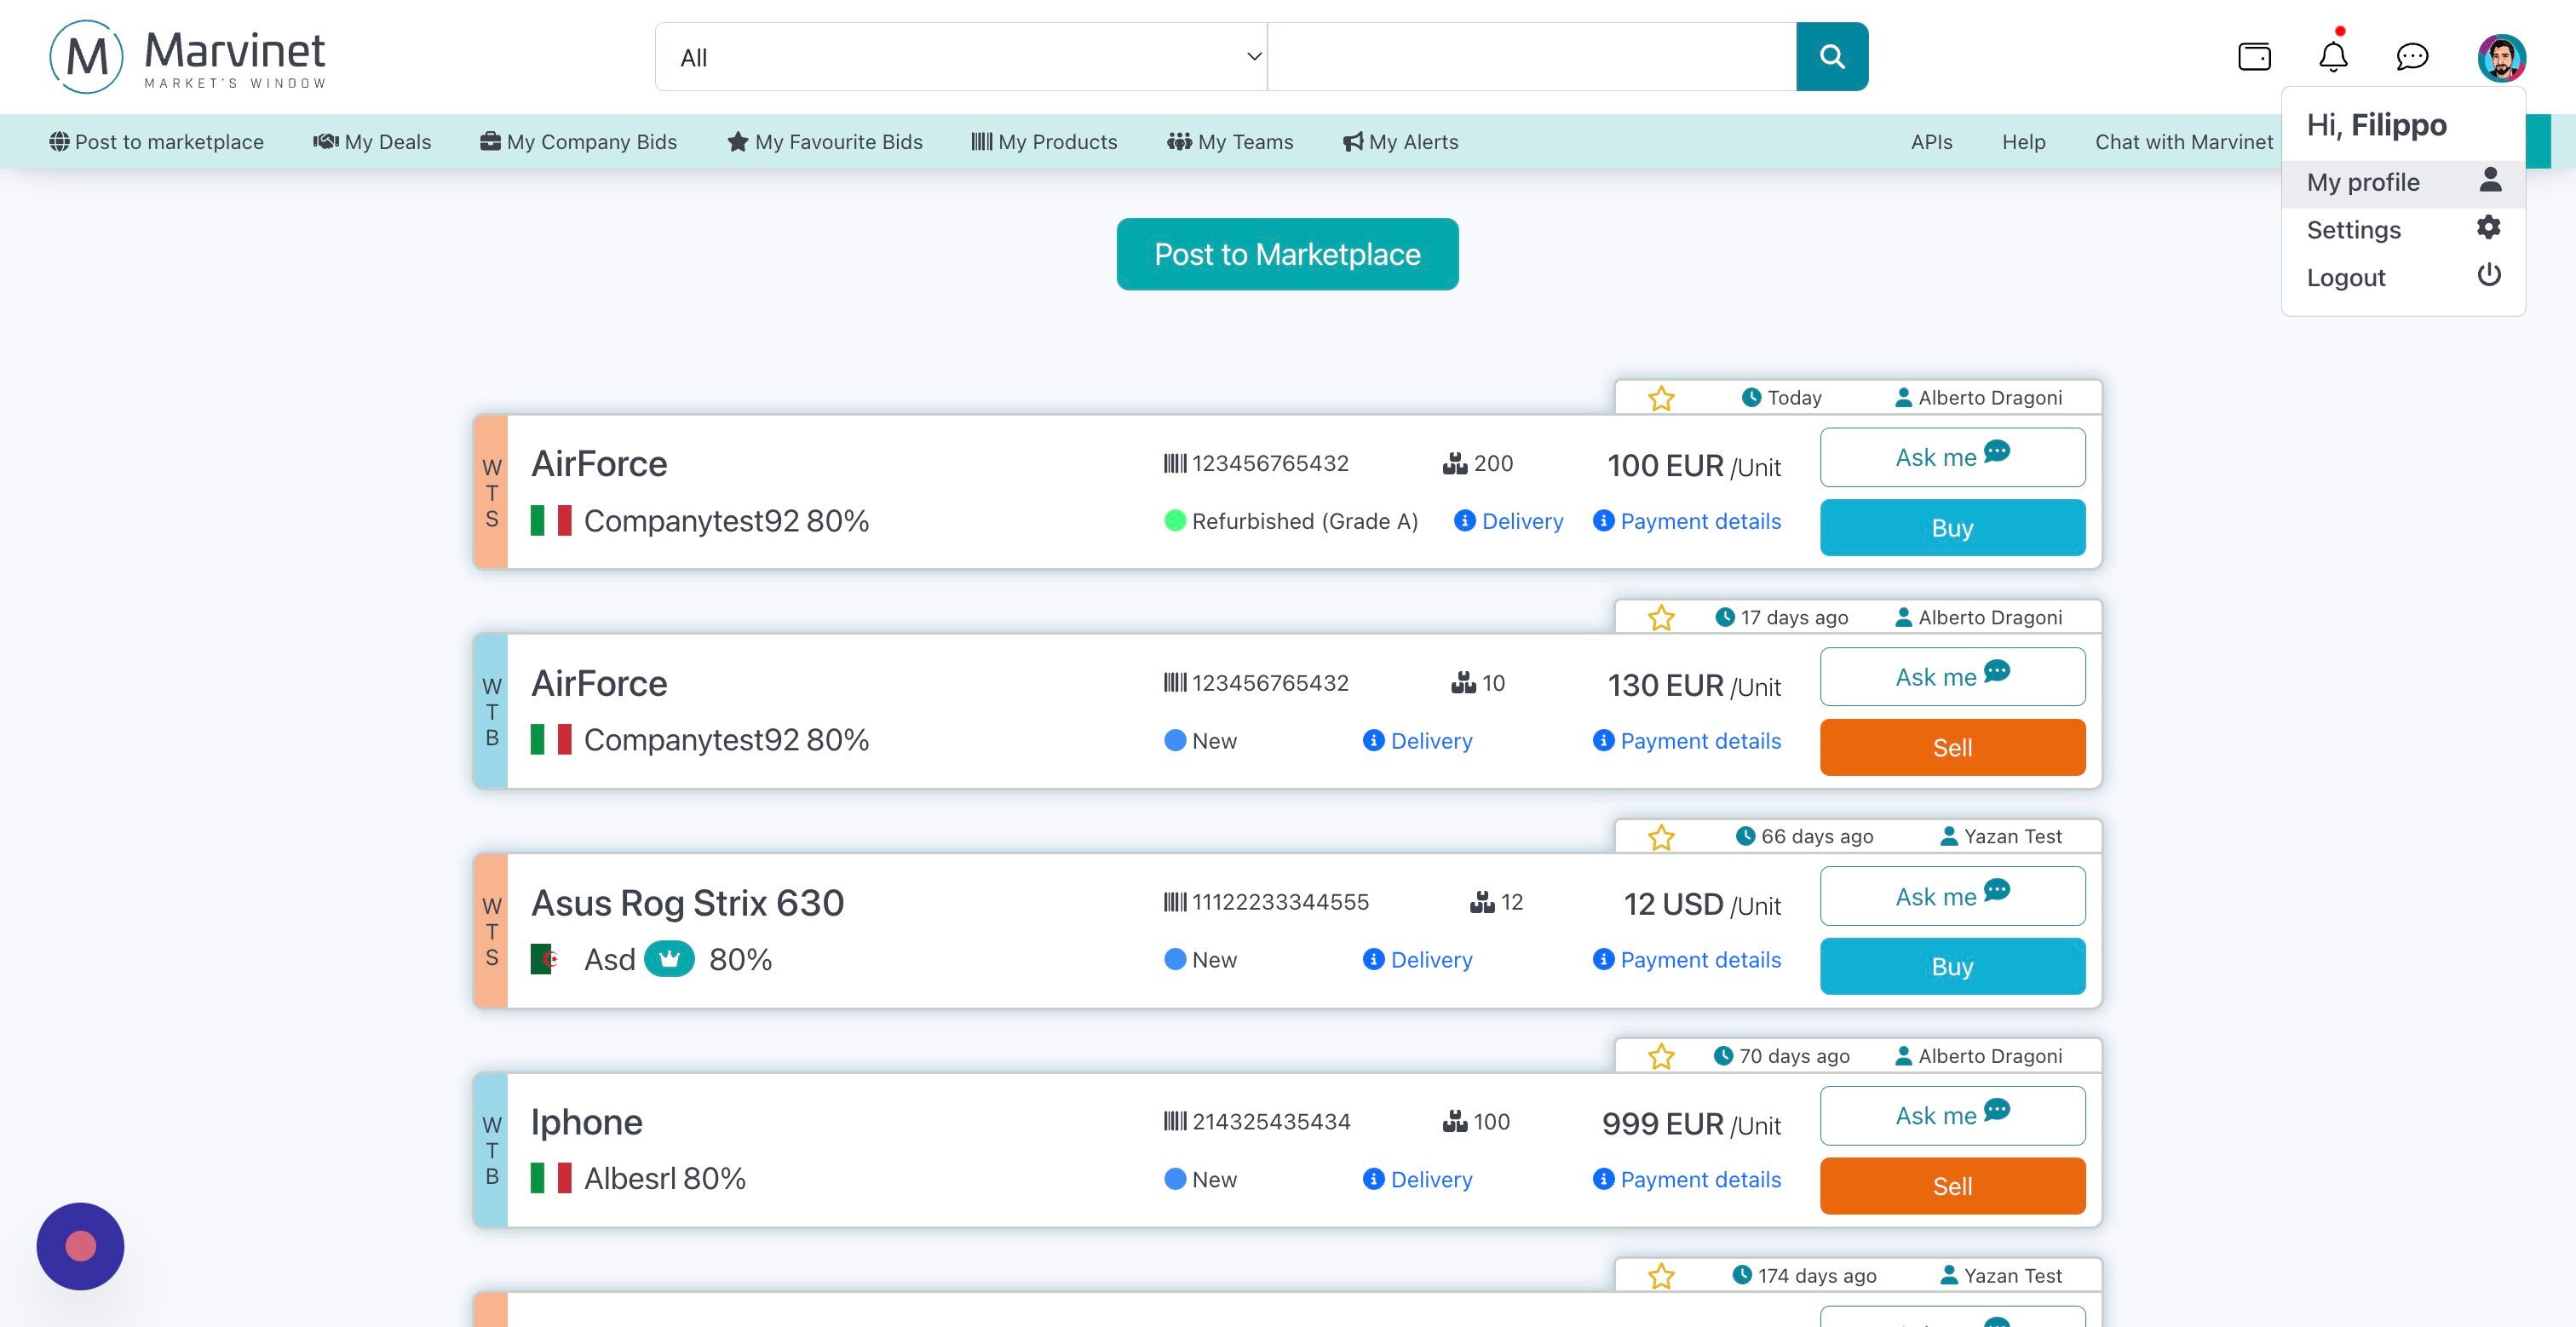2576x1327 pixels.
Task: Star the Asus Rog Strix 630 bid
Action: pyautogui.click(x=1661, y=837)
